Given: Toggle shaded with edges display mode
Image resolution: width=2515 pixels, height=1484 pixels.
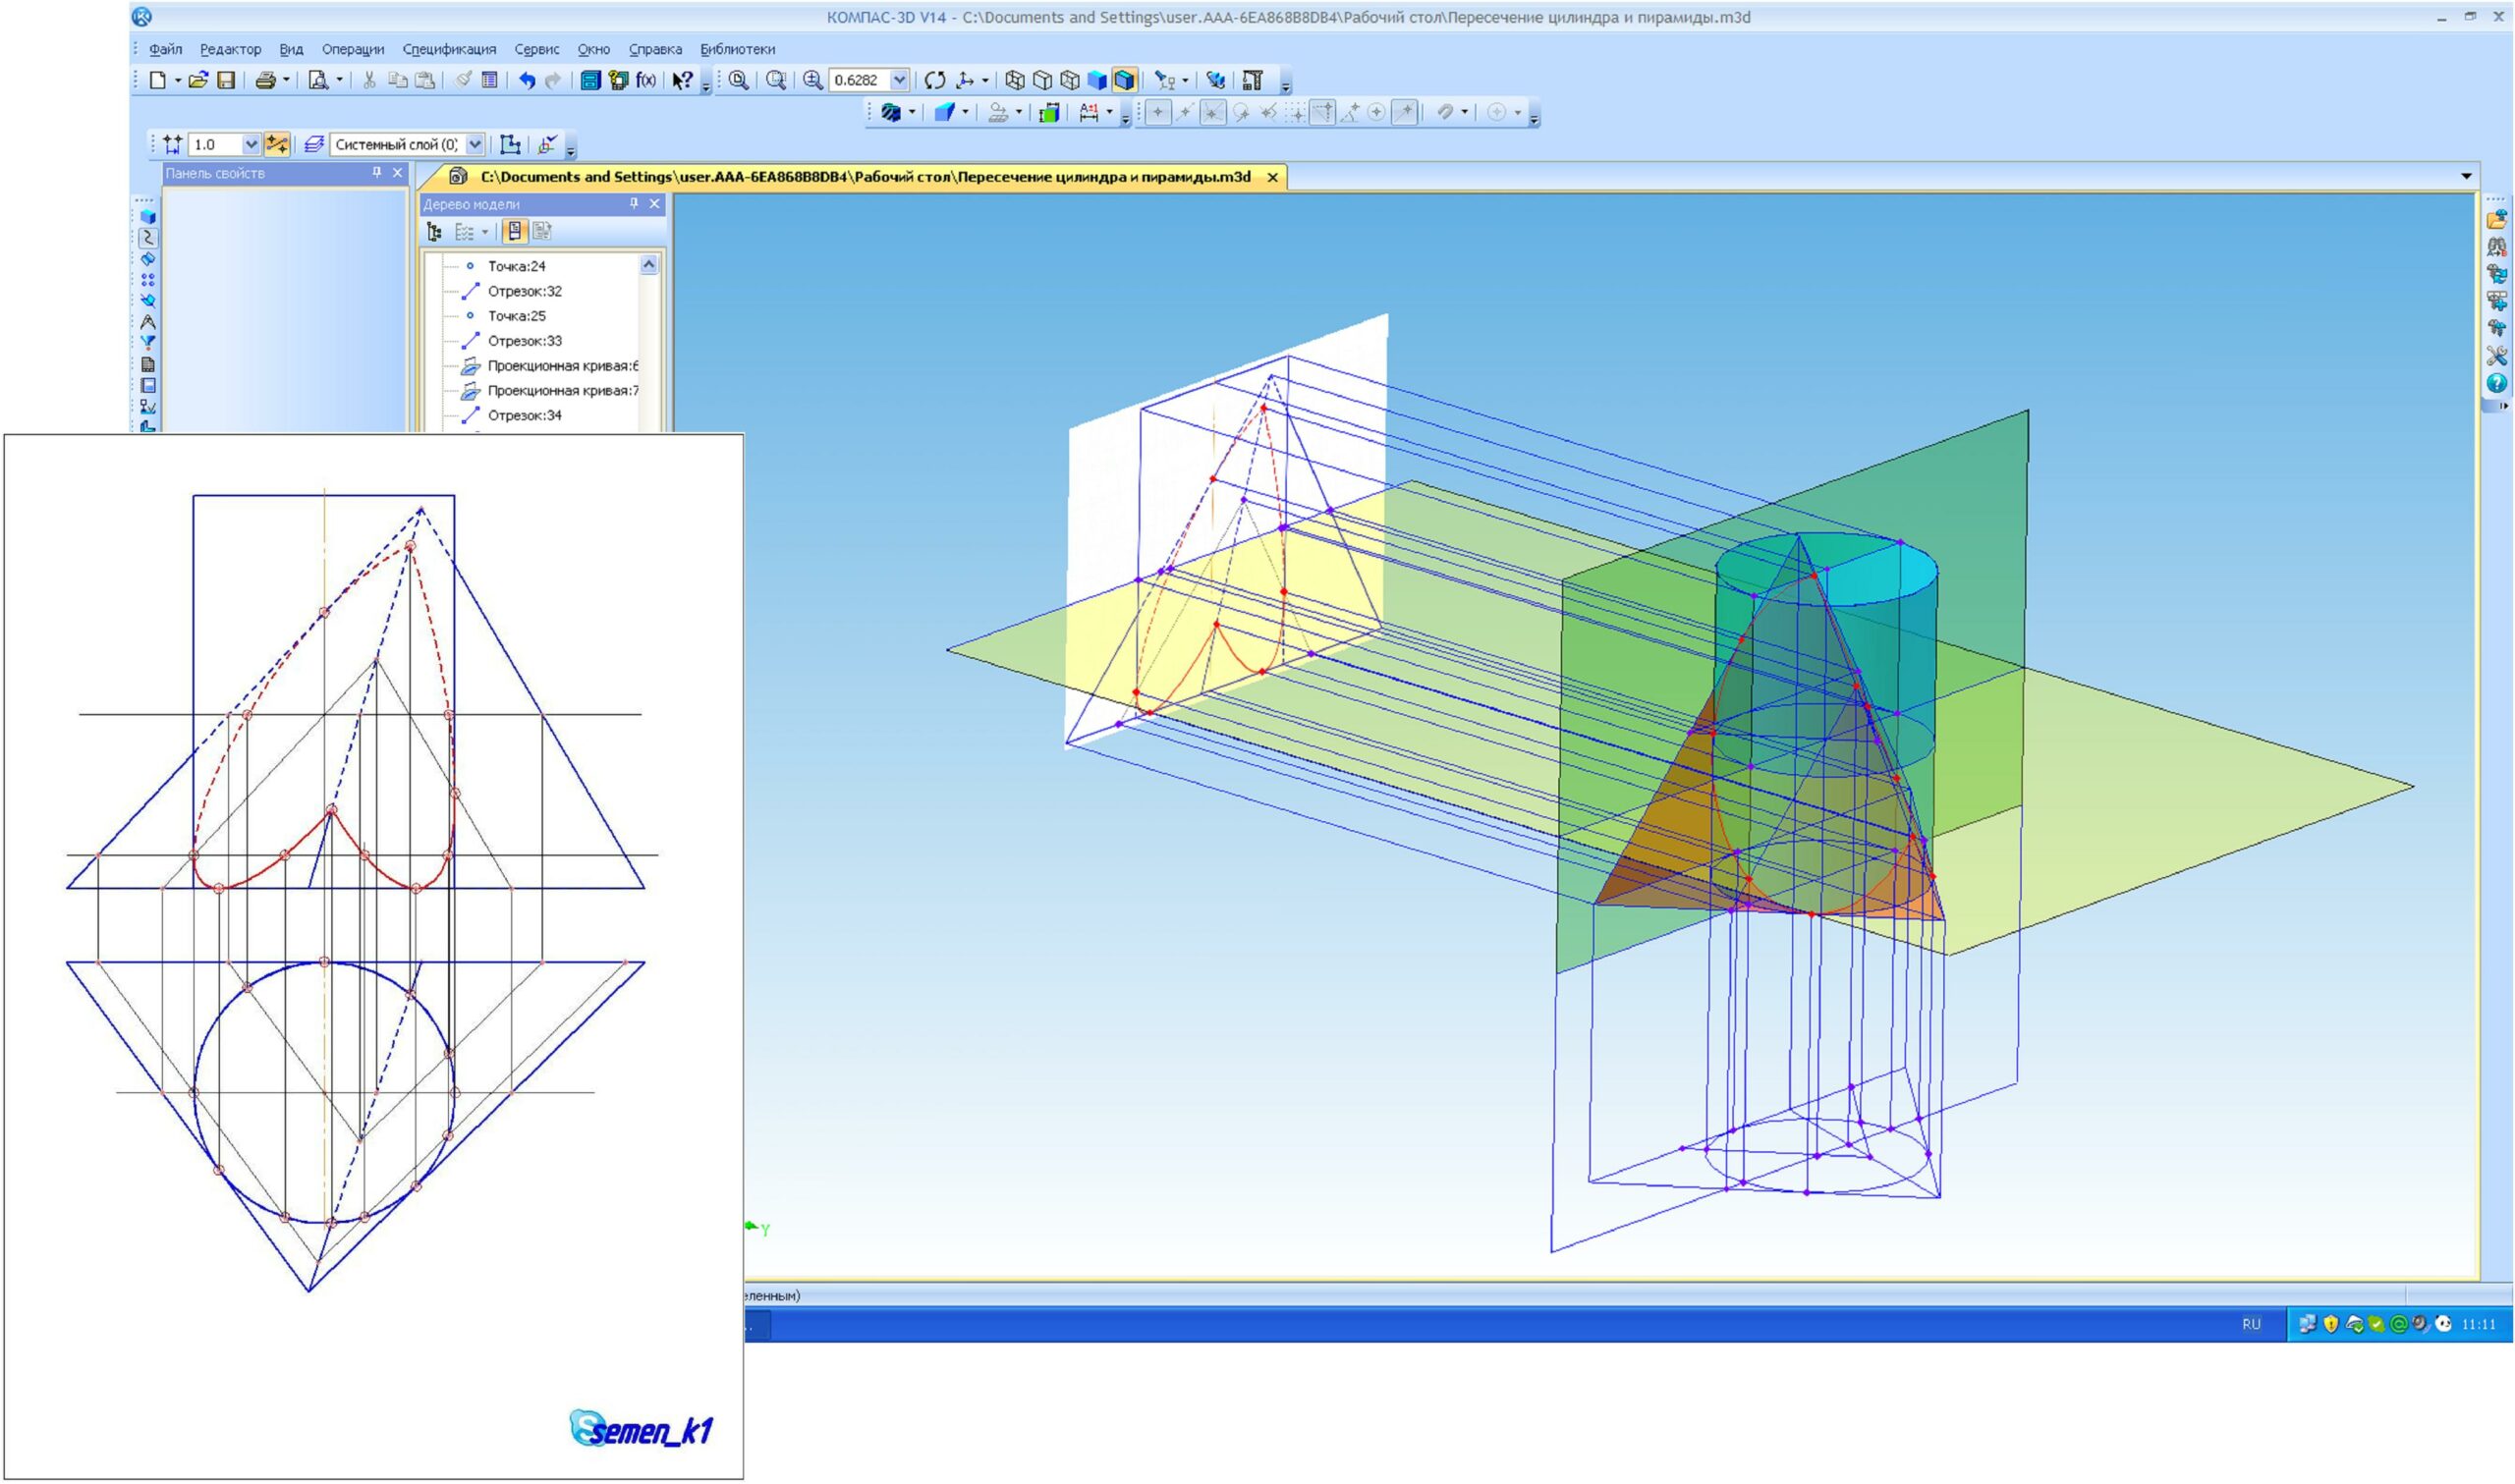Looking at the screenshot, I should (1124, 80).
